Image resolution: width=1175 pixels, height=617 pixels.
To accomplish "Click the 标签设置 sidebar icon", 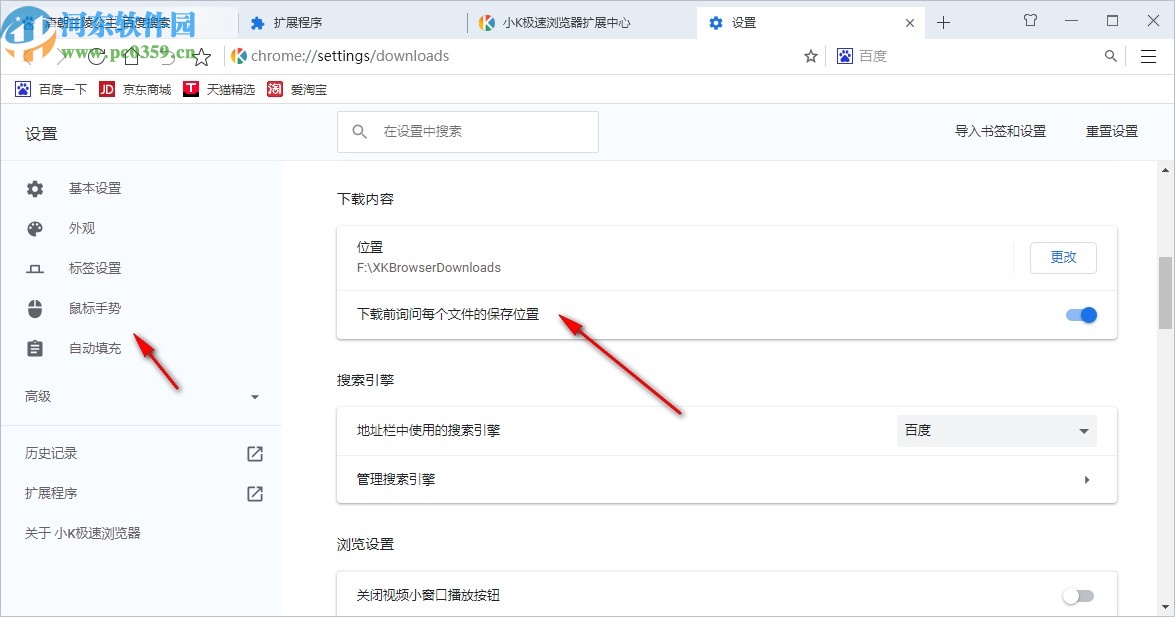I will tap(34, 268).
